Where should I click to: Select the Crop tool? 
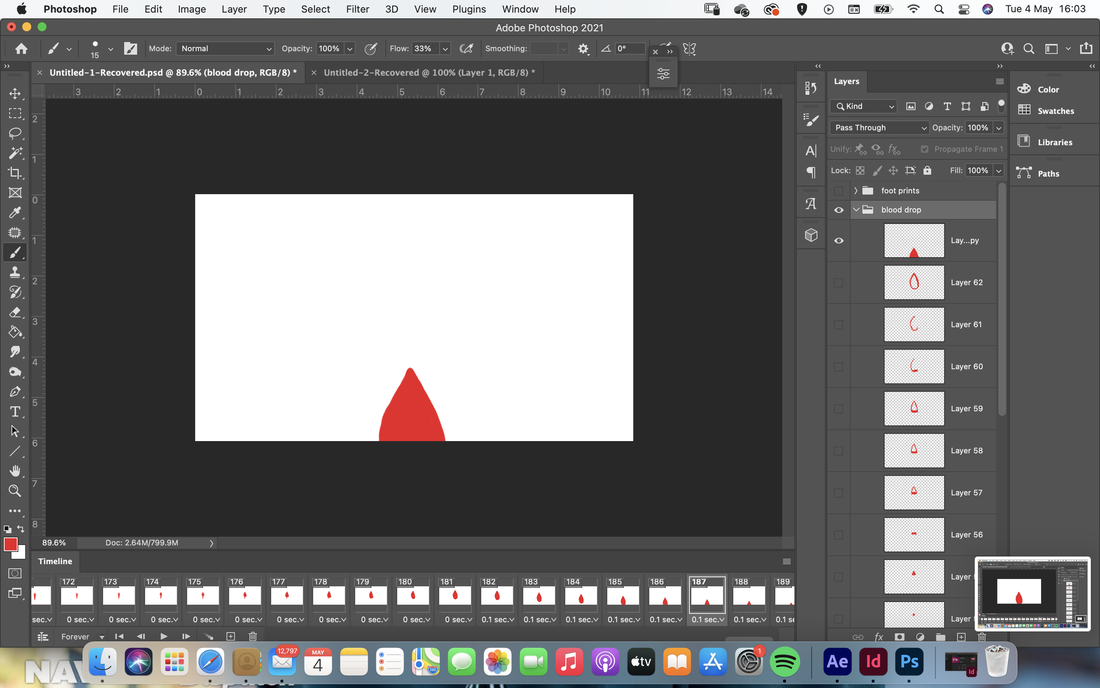click(15, 173)
